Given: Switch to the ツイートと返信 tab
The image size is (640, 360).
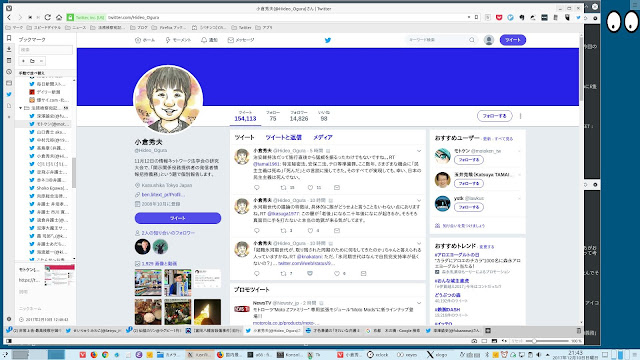Looking at the screenshot, I should [284, 138].
